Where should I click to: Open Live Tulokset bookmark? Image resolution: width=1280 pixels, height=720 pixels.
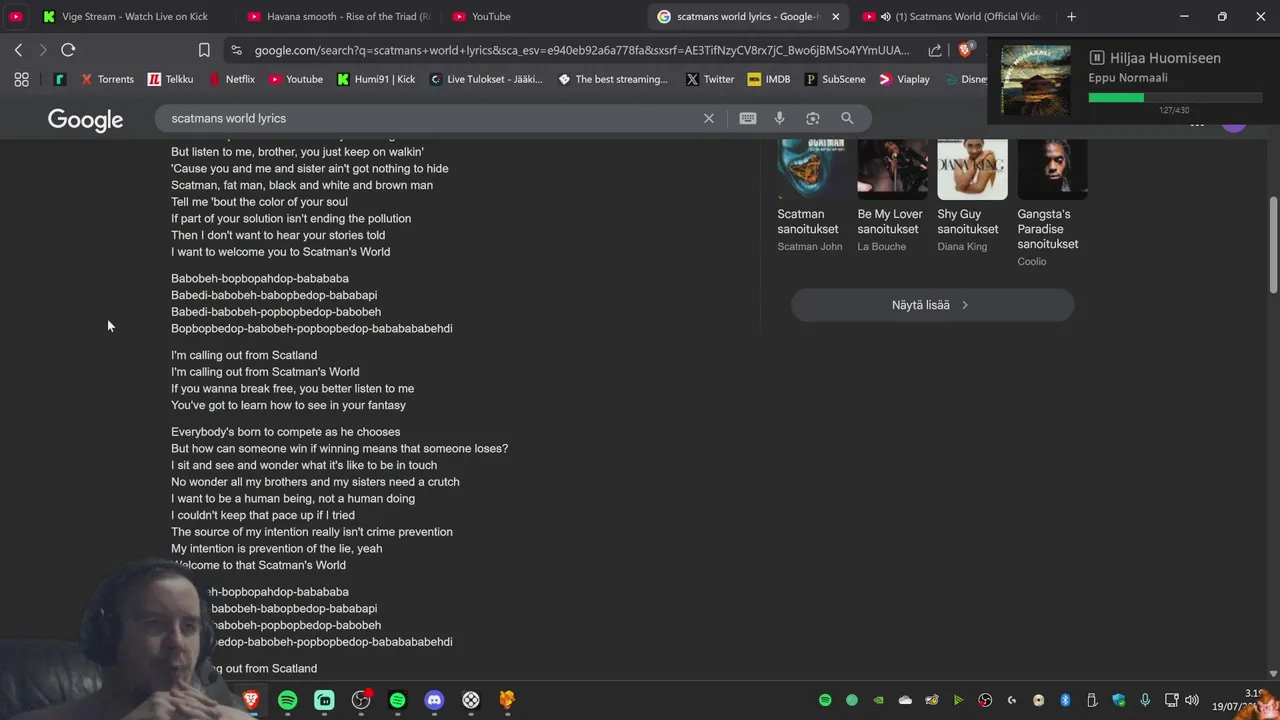click(x=486, y=79)
